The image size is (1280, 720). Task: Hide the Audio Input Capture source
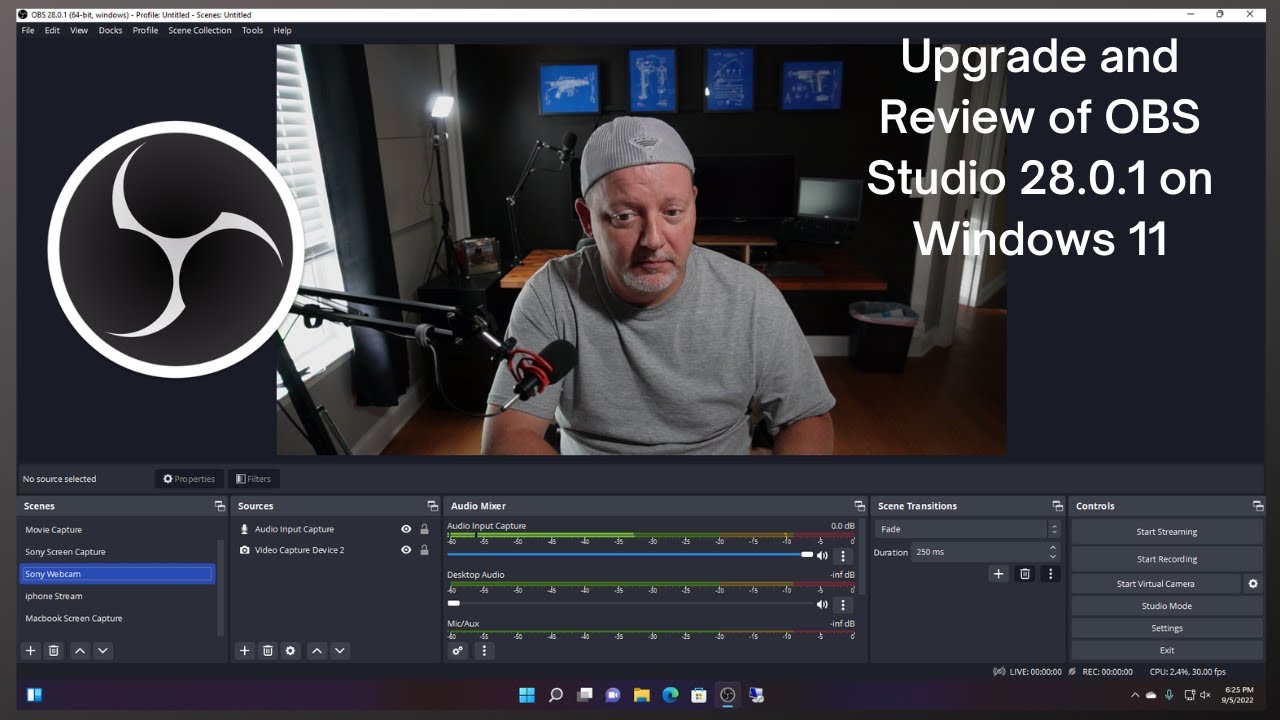406,529
